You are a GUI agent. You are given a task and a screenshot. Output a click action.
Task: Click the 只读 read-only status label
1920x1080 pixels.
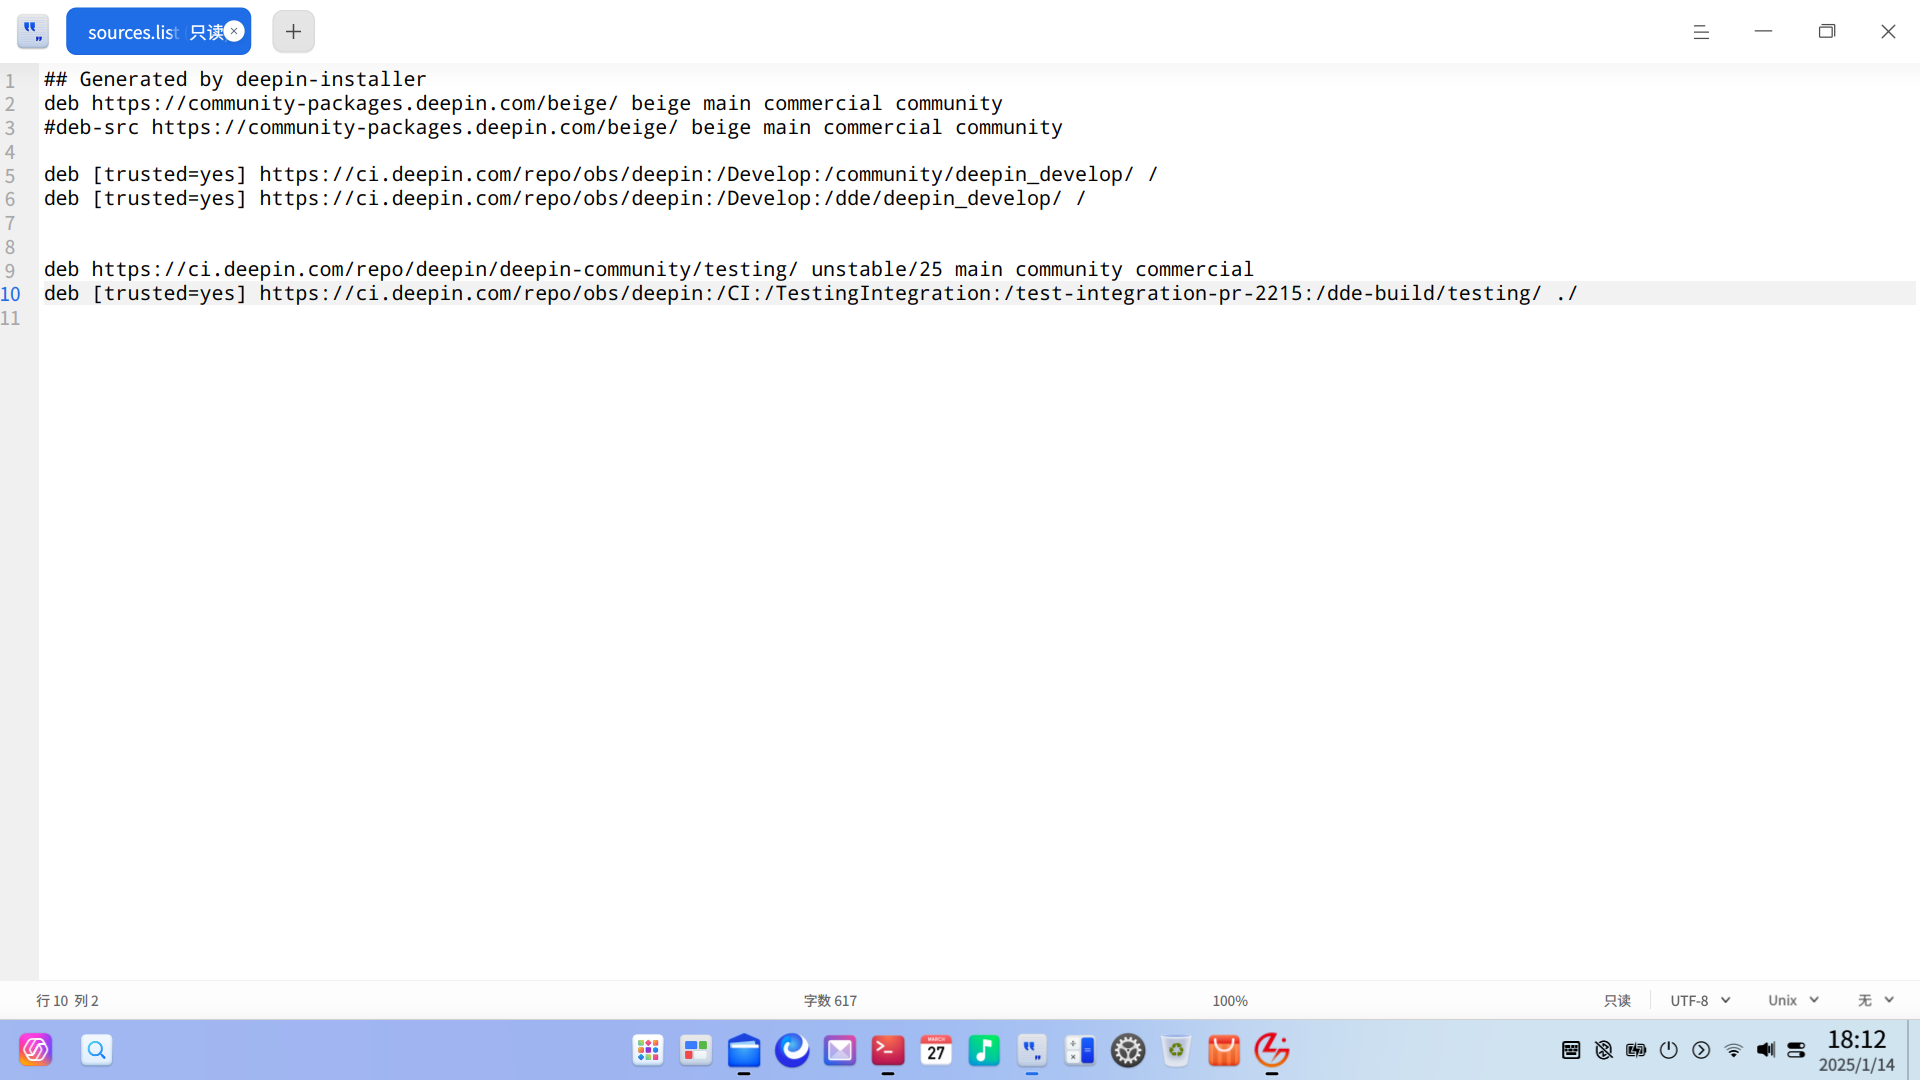pos(1617,1000)
